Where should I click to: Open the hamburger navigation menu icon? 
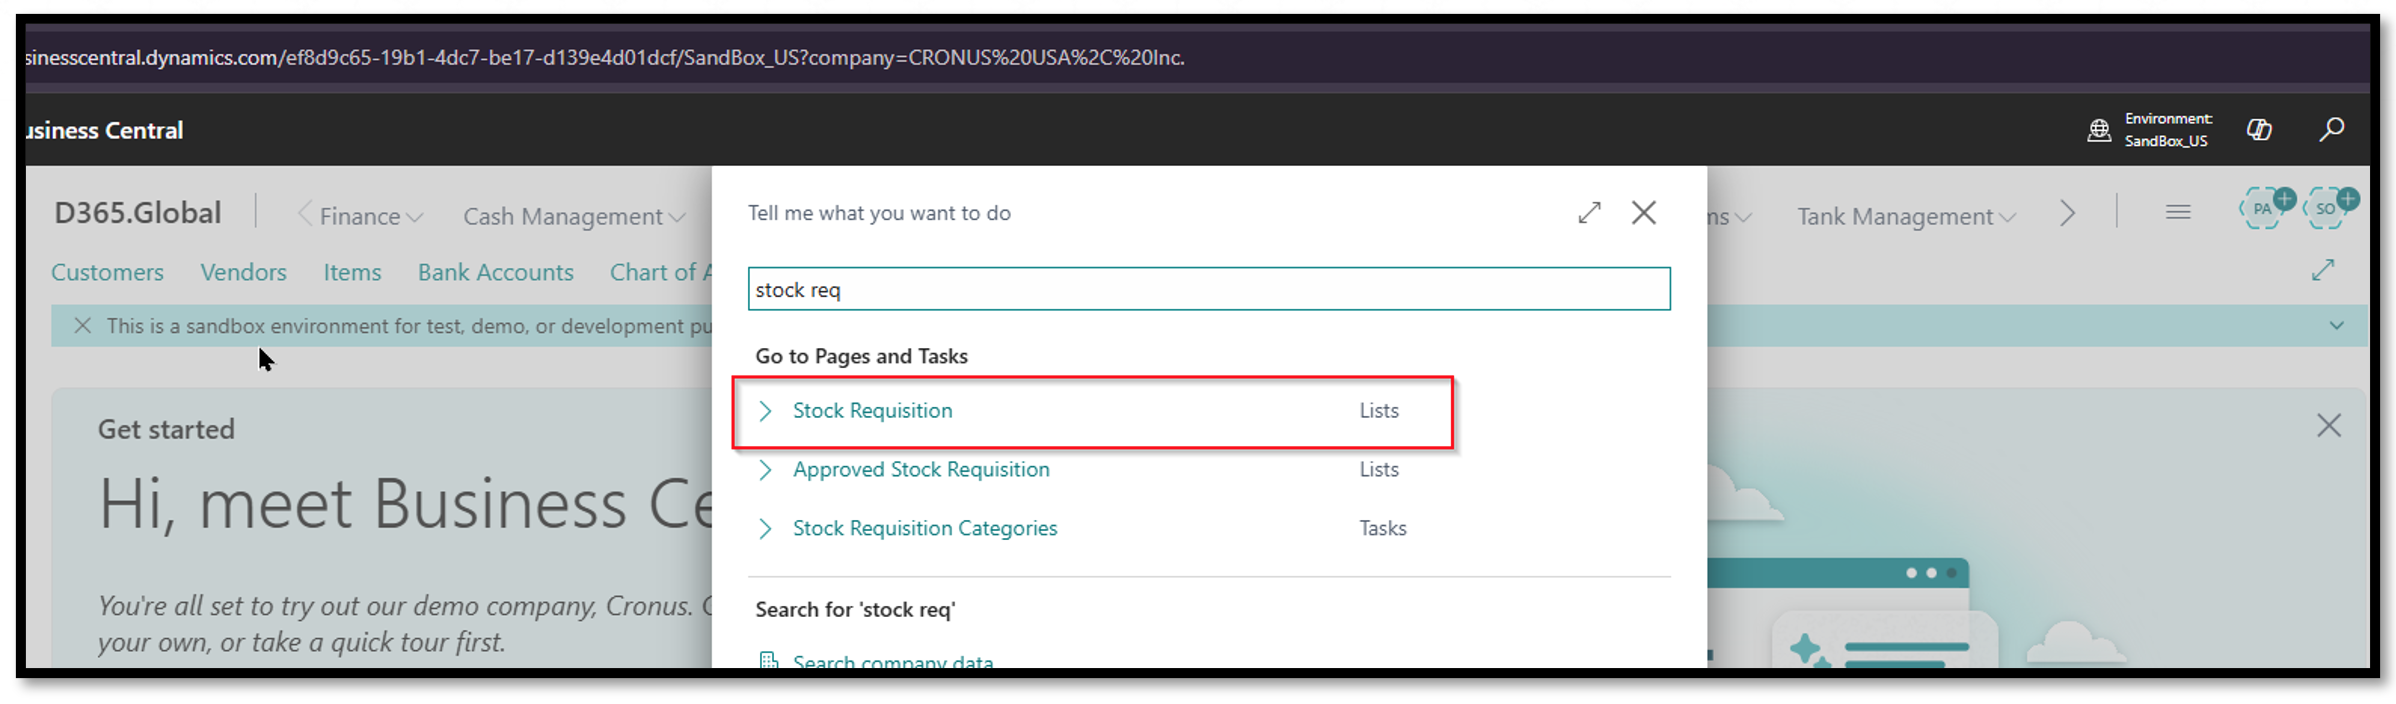(2178, 213)
